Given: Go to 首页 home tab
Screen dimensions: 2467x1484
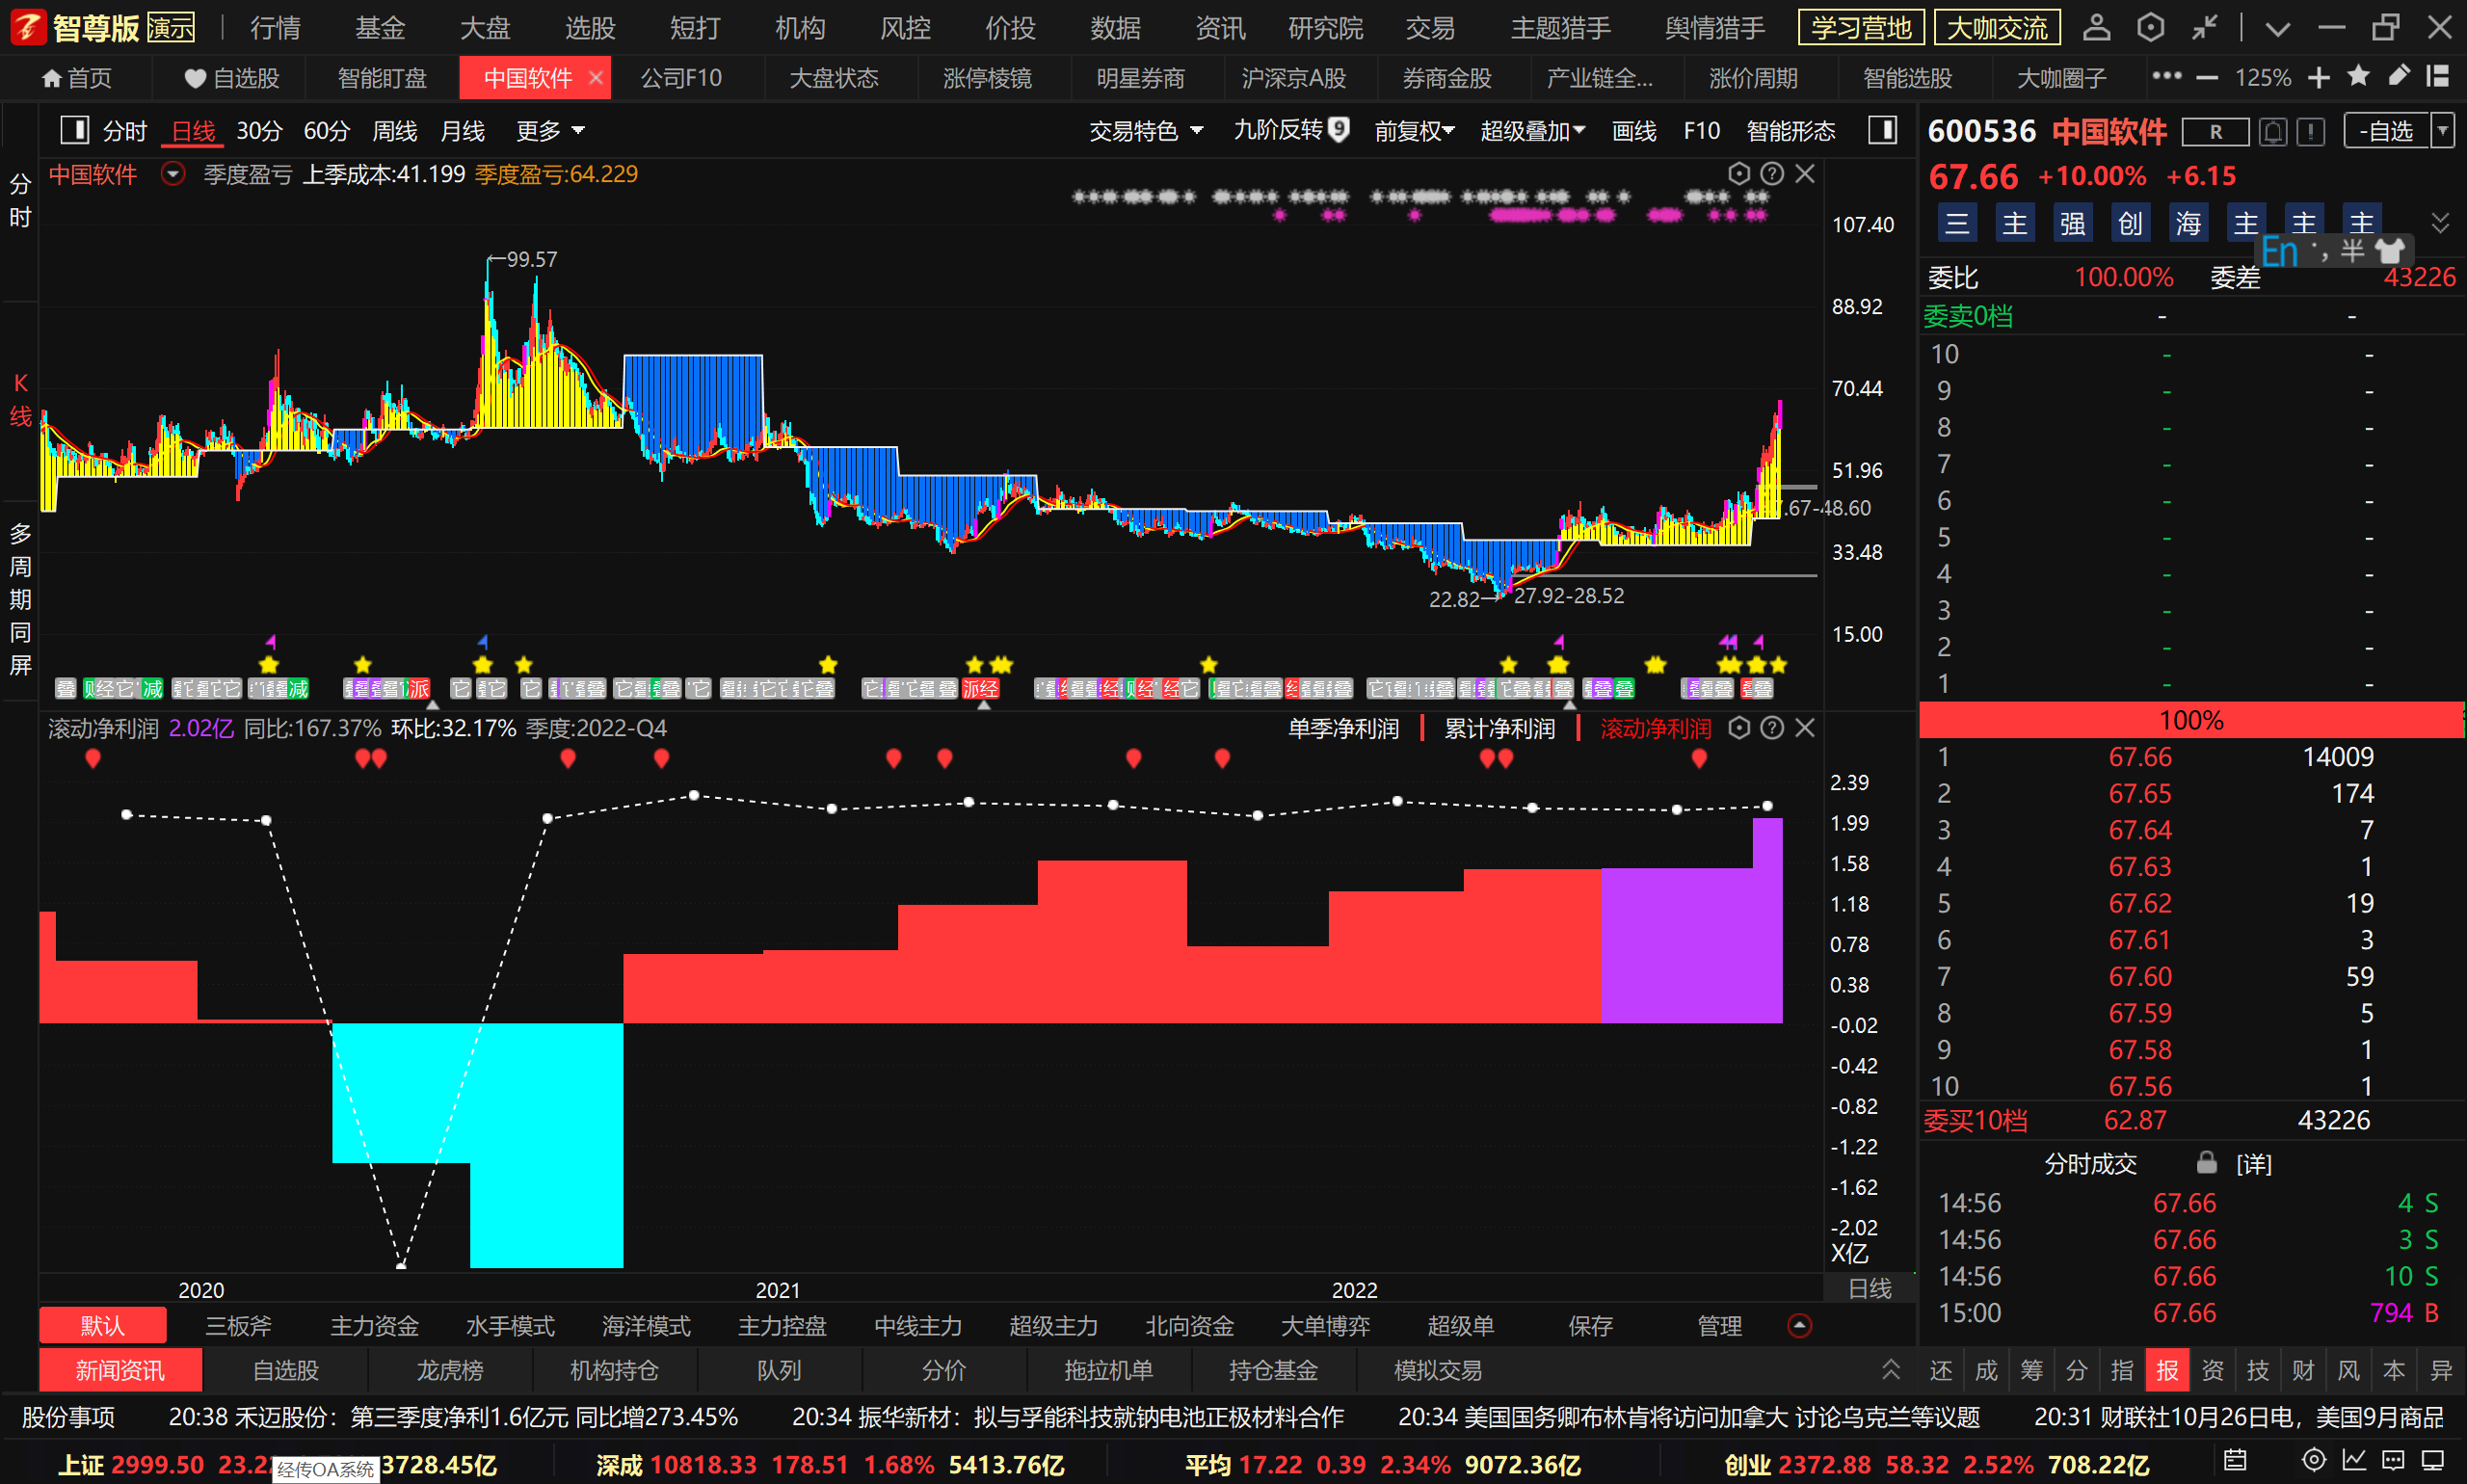Looking at the screenshot, I should click(77, 78).
